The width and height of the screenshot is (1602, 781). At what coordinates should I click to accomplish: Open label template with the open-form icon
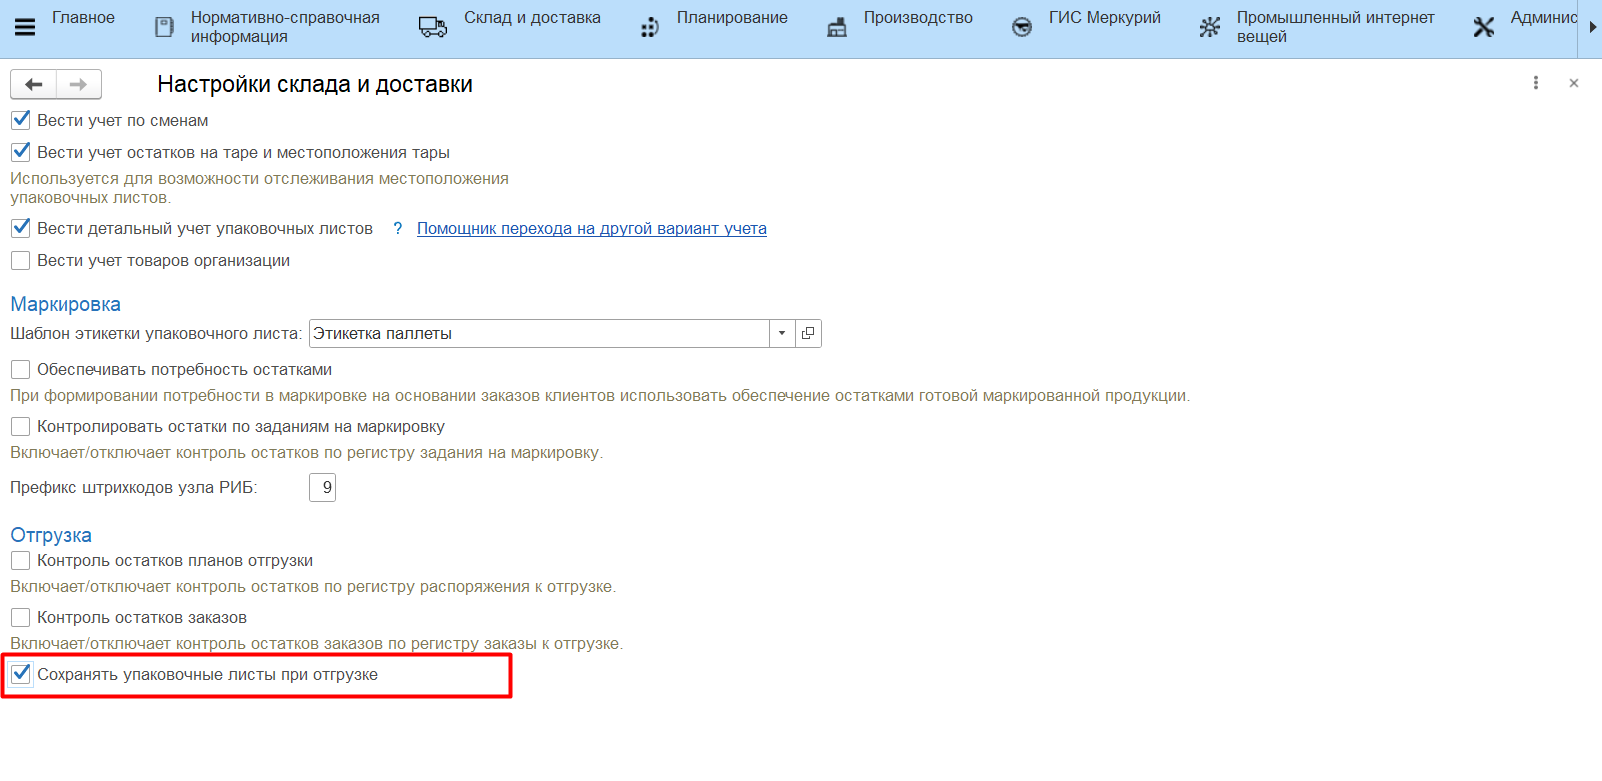(808, 333)
